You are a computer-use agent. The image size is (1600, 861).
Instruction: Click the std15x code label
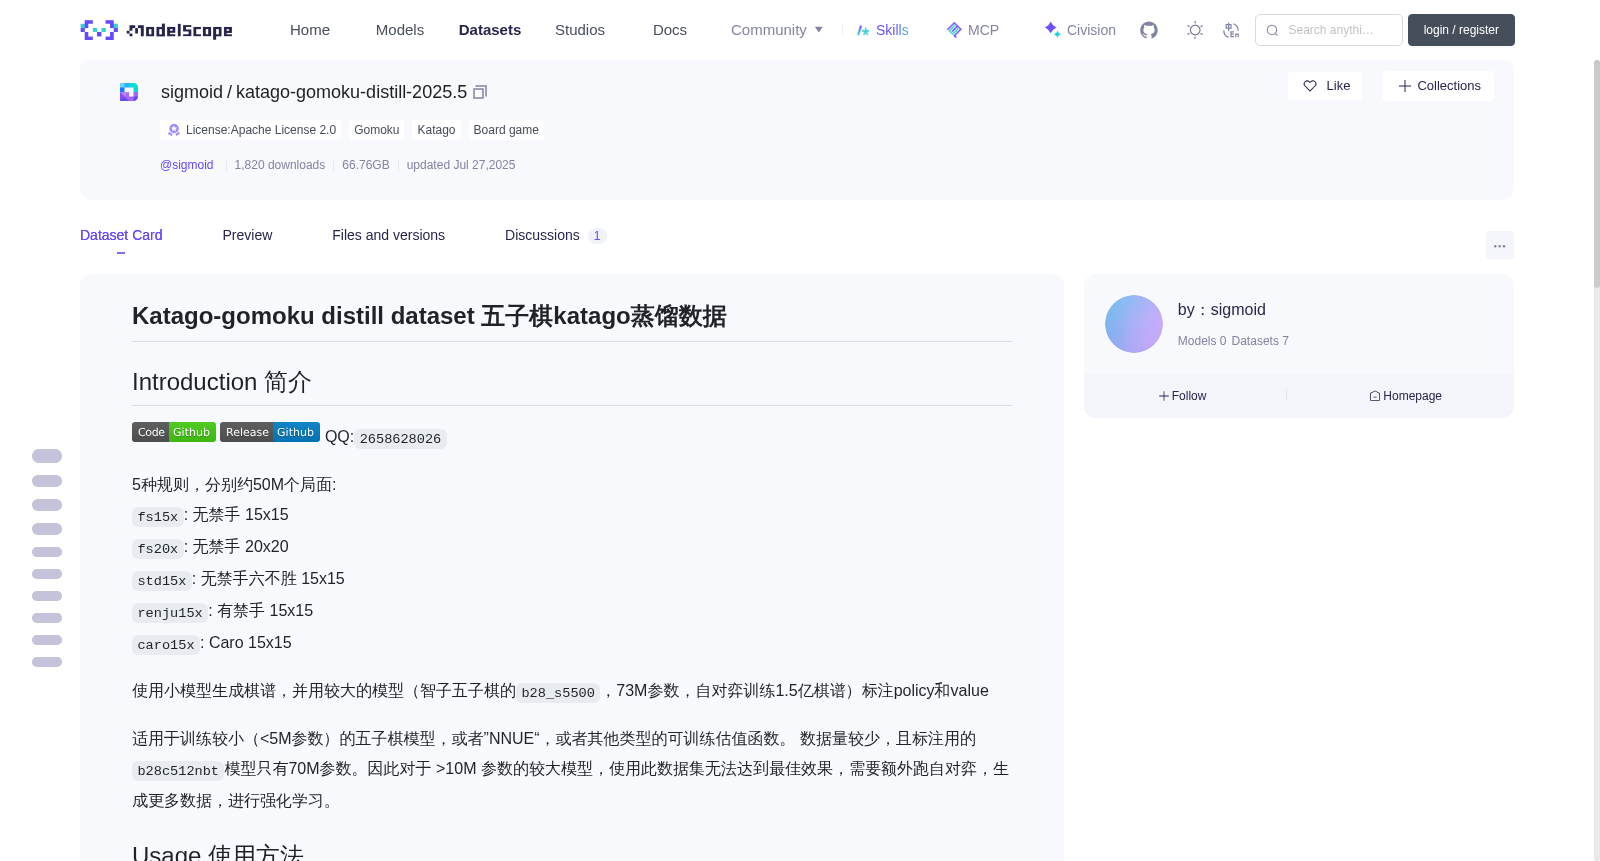[162, 581]
